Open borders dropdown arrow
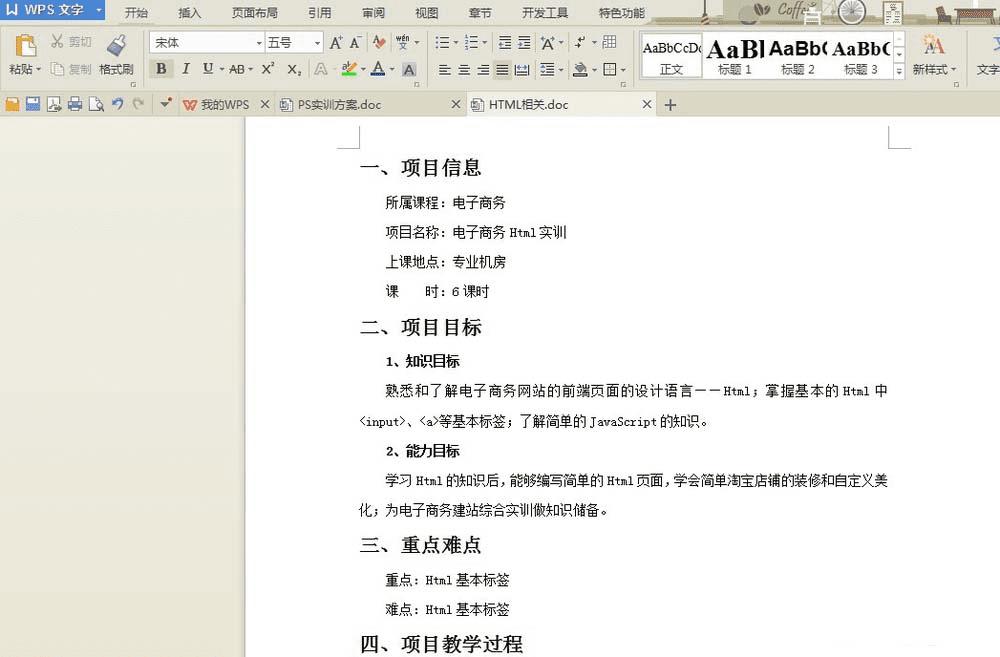 [624, 70]
